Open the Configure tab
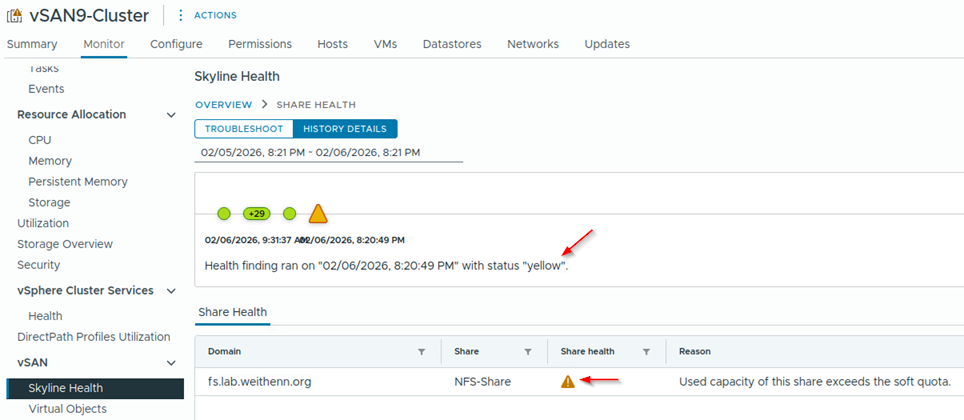The image size is (964, 420). pos(176,44)
